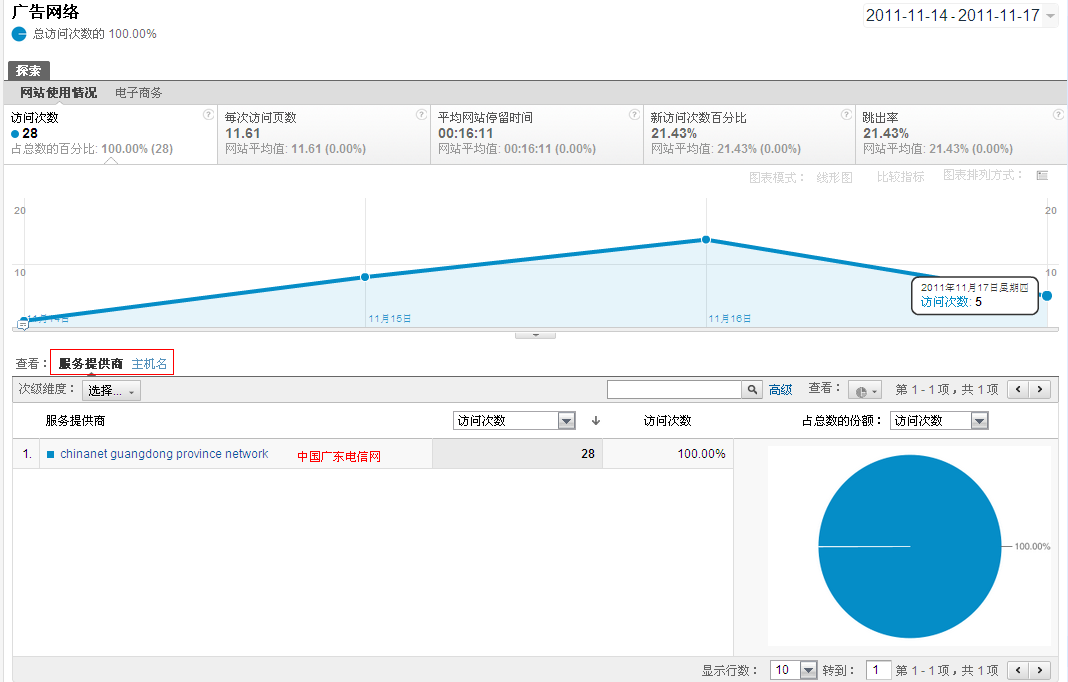This screenshot has height=682, width=1068.
Task: Select the 新访问次数百分比 scorecard
Action: coord(749,134)
